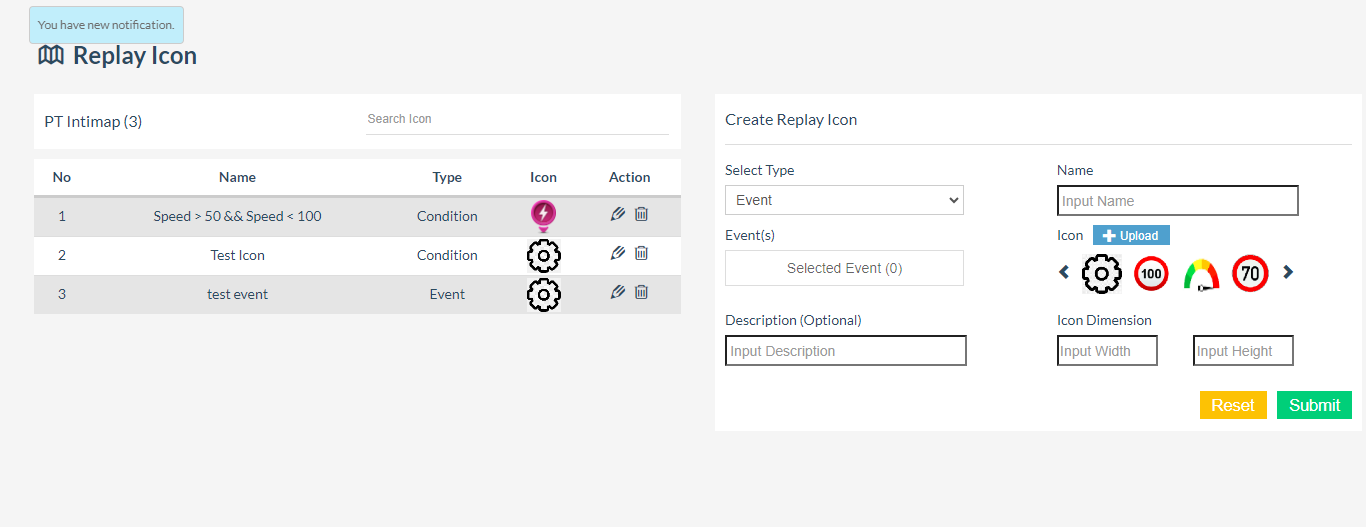Pick the speedometer gauge icon
This screenshot has height=527, width=1366.
[x=1201, y=274]
